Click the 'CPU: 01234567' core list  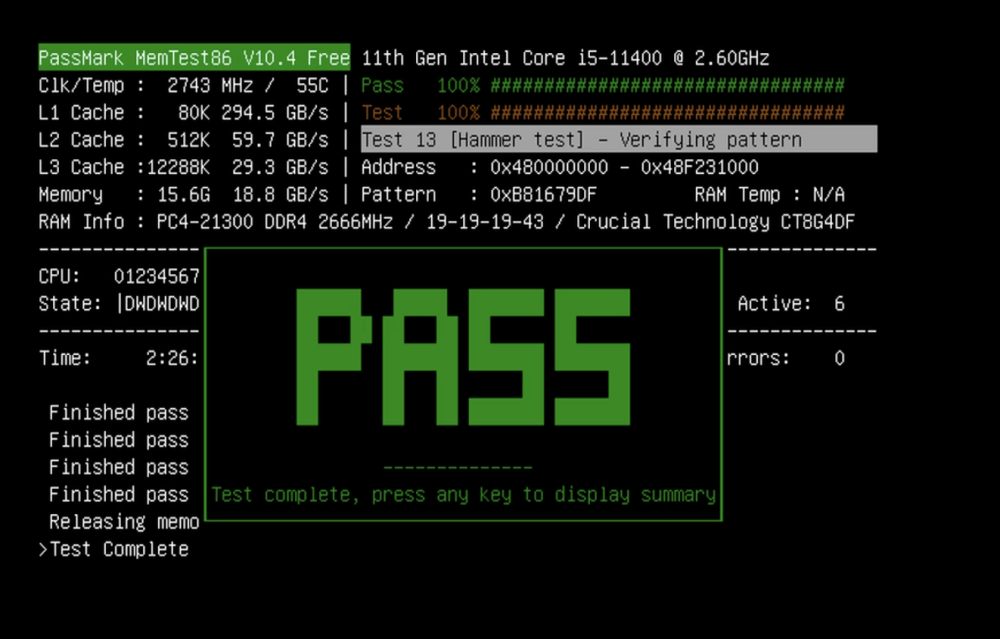point(119,276)
